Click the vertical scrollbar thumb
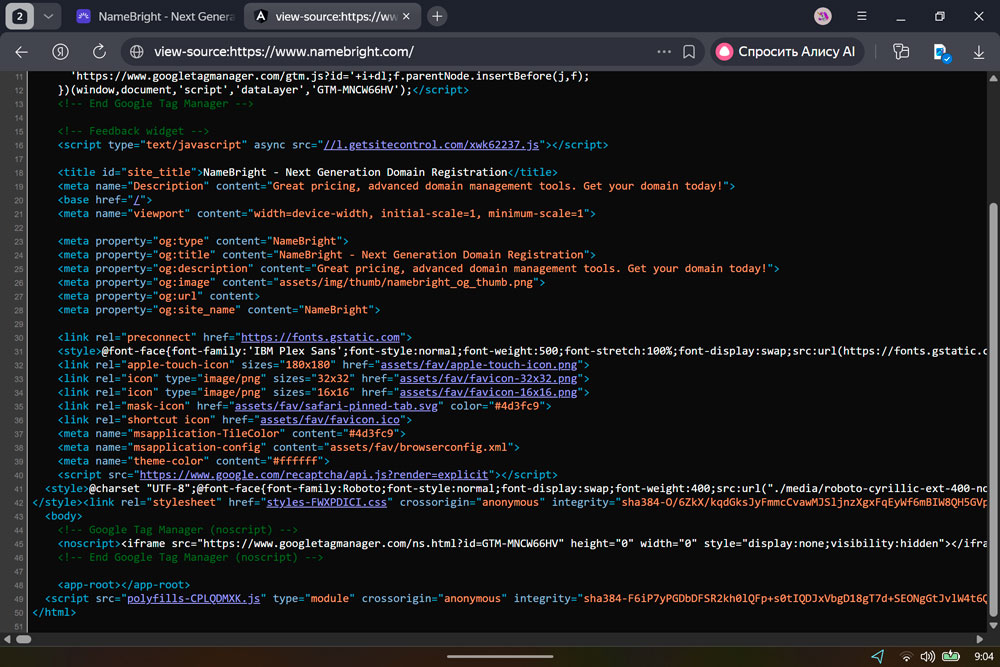 (x=993, y=408)
